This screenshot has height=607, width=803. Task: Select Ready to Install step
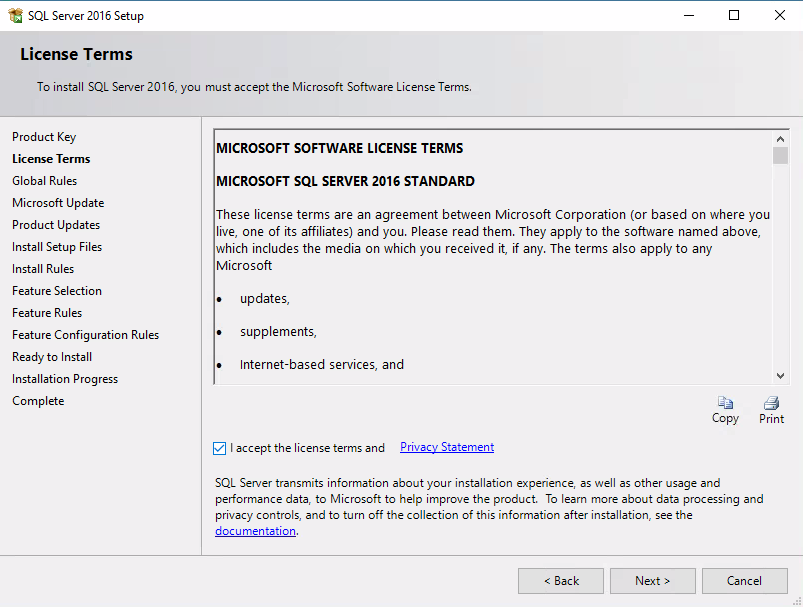(x=51, y=356)
